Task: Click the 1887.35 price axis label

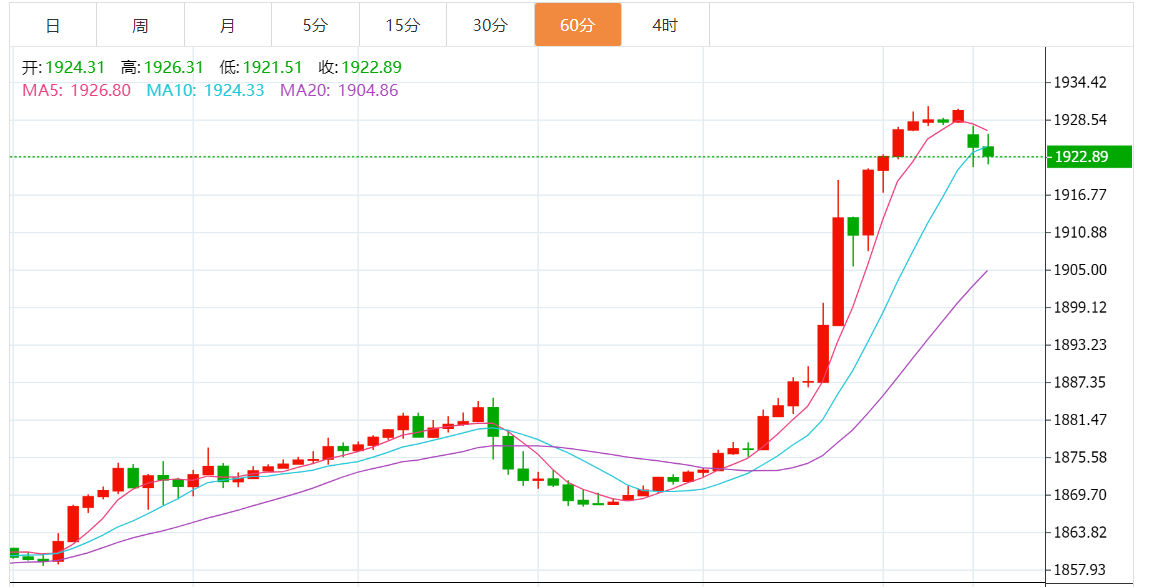Action: coord(1080,383)
